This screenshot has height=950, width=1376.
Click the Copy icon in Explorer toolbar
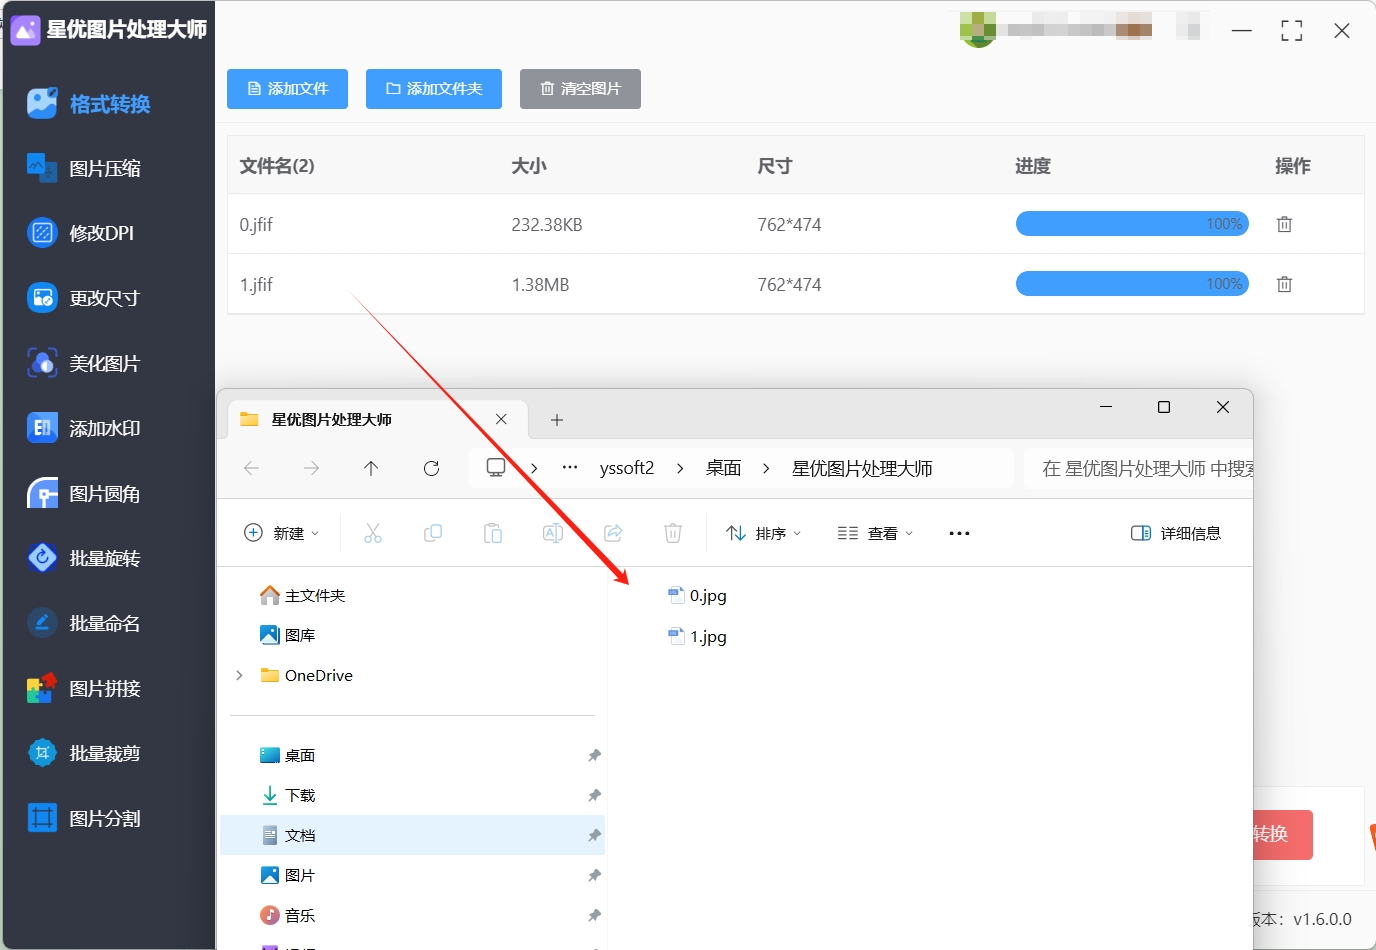pyautogui.click(x=433, y=533)
